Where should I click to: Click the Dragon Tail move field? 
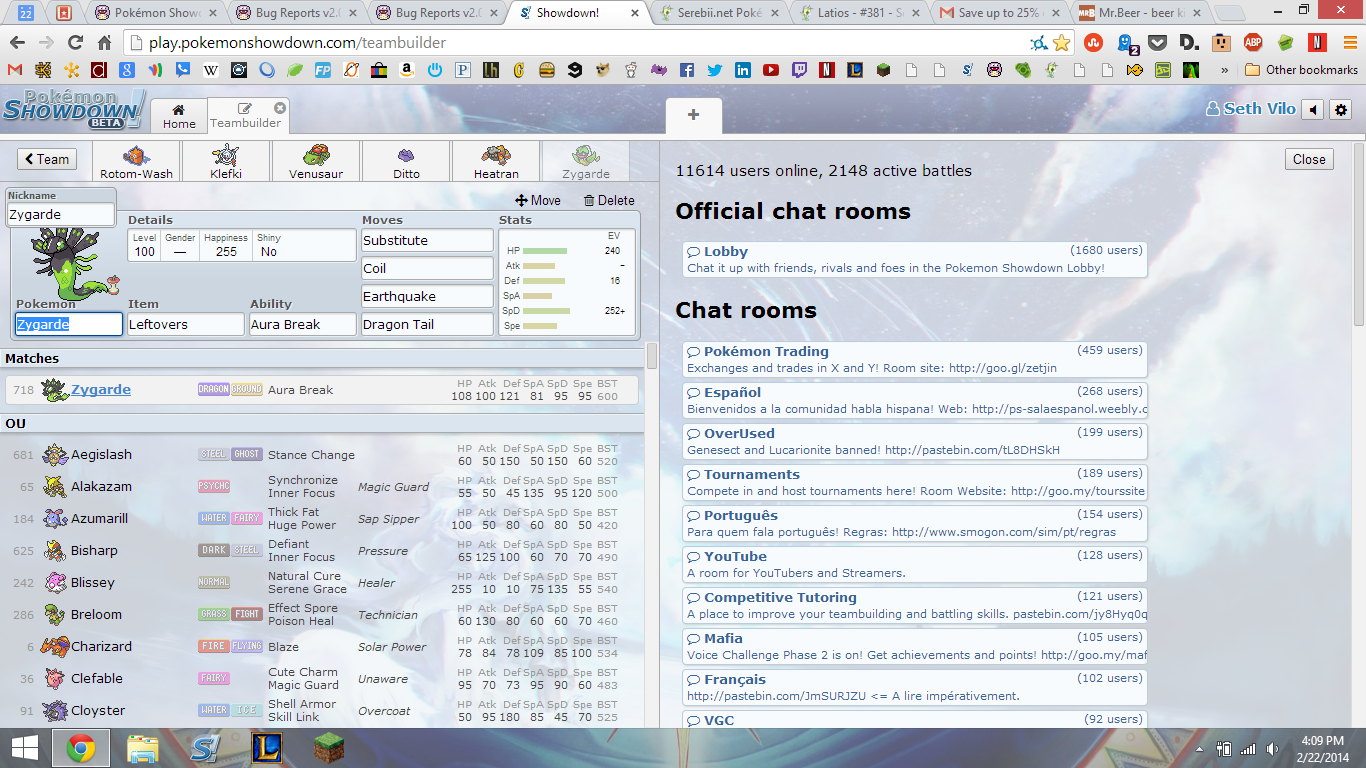[x=427, y=324]
